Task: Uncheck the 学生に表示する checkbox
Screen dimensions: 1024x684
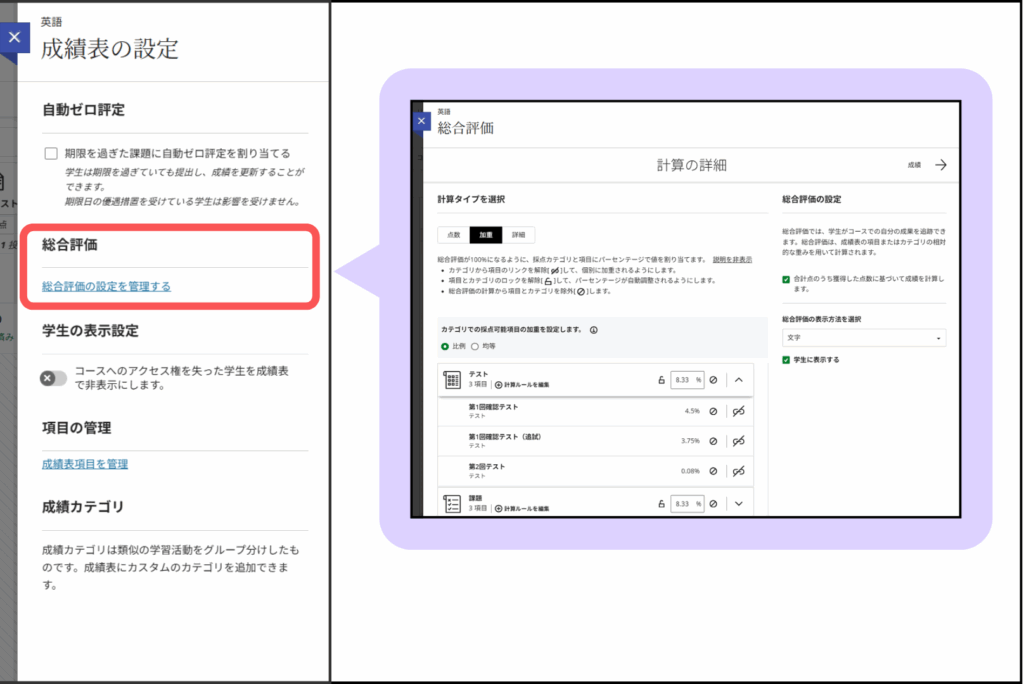Action: click(786, 359)
